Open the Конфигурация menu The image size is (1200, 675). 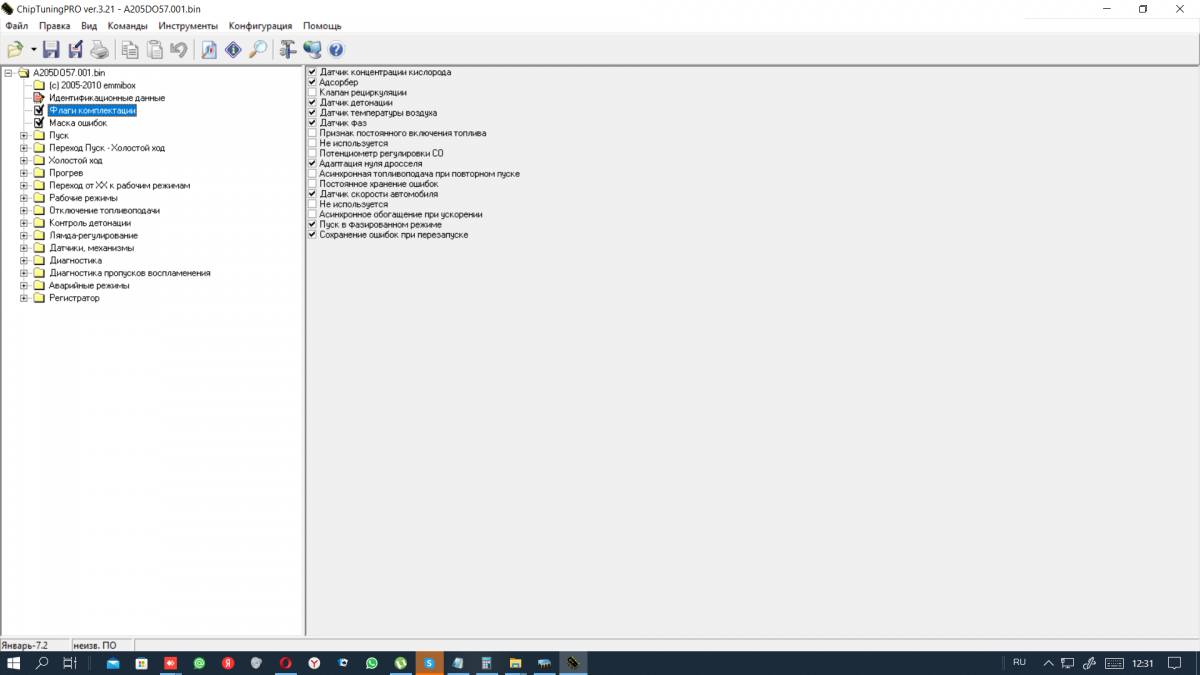pyautogui.click(x=260, y=25)
